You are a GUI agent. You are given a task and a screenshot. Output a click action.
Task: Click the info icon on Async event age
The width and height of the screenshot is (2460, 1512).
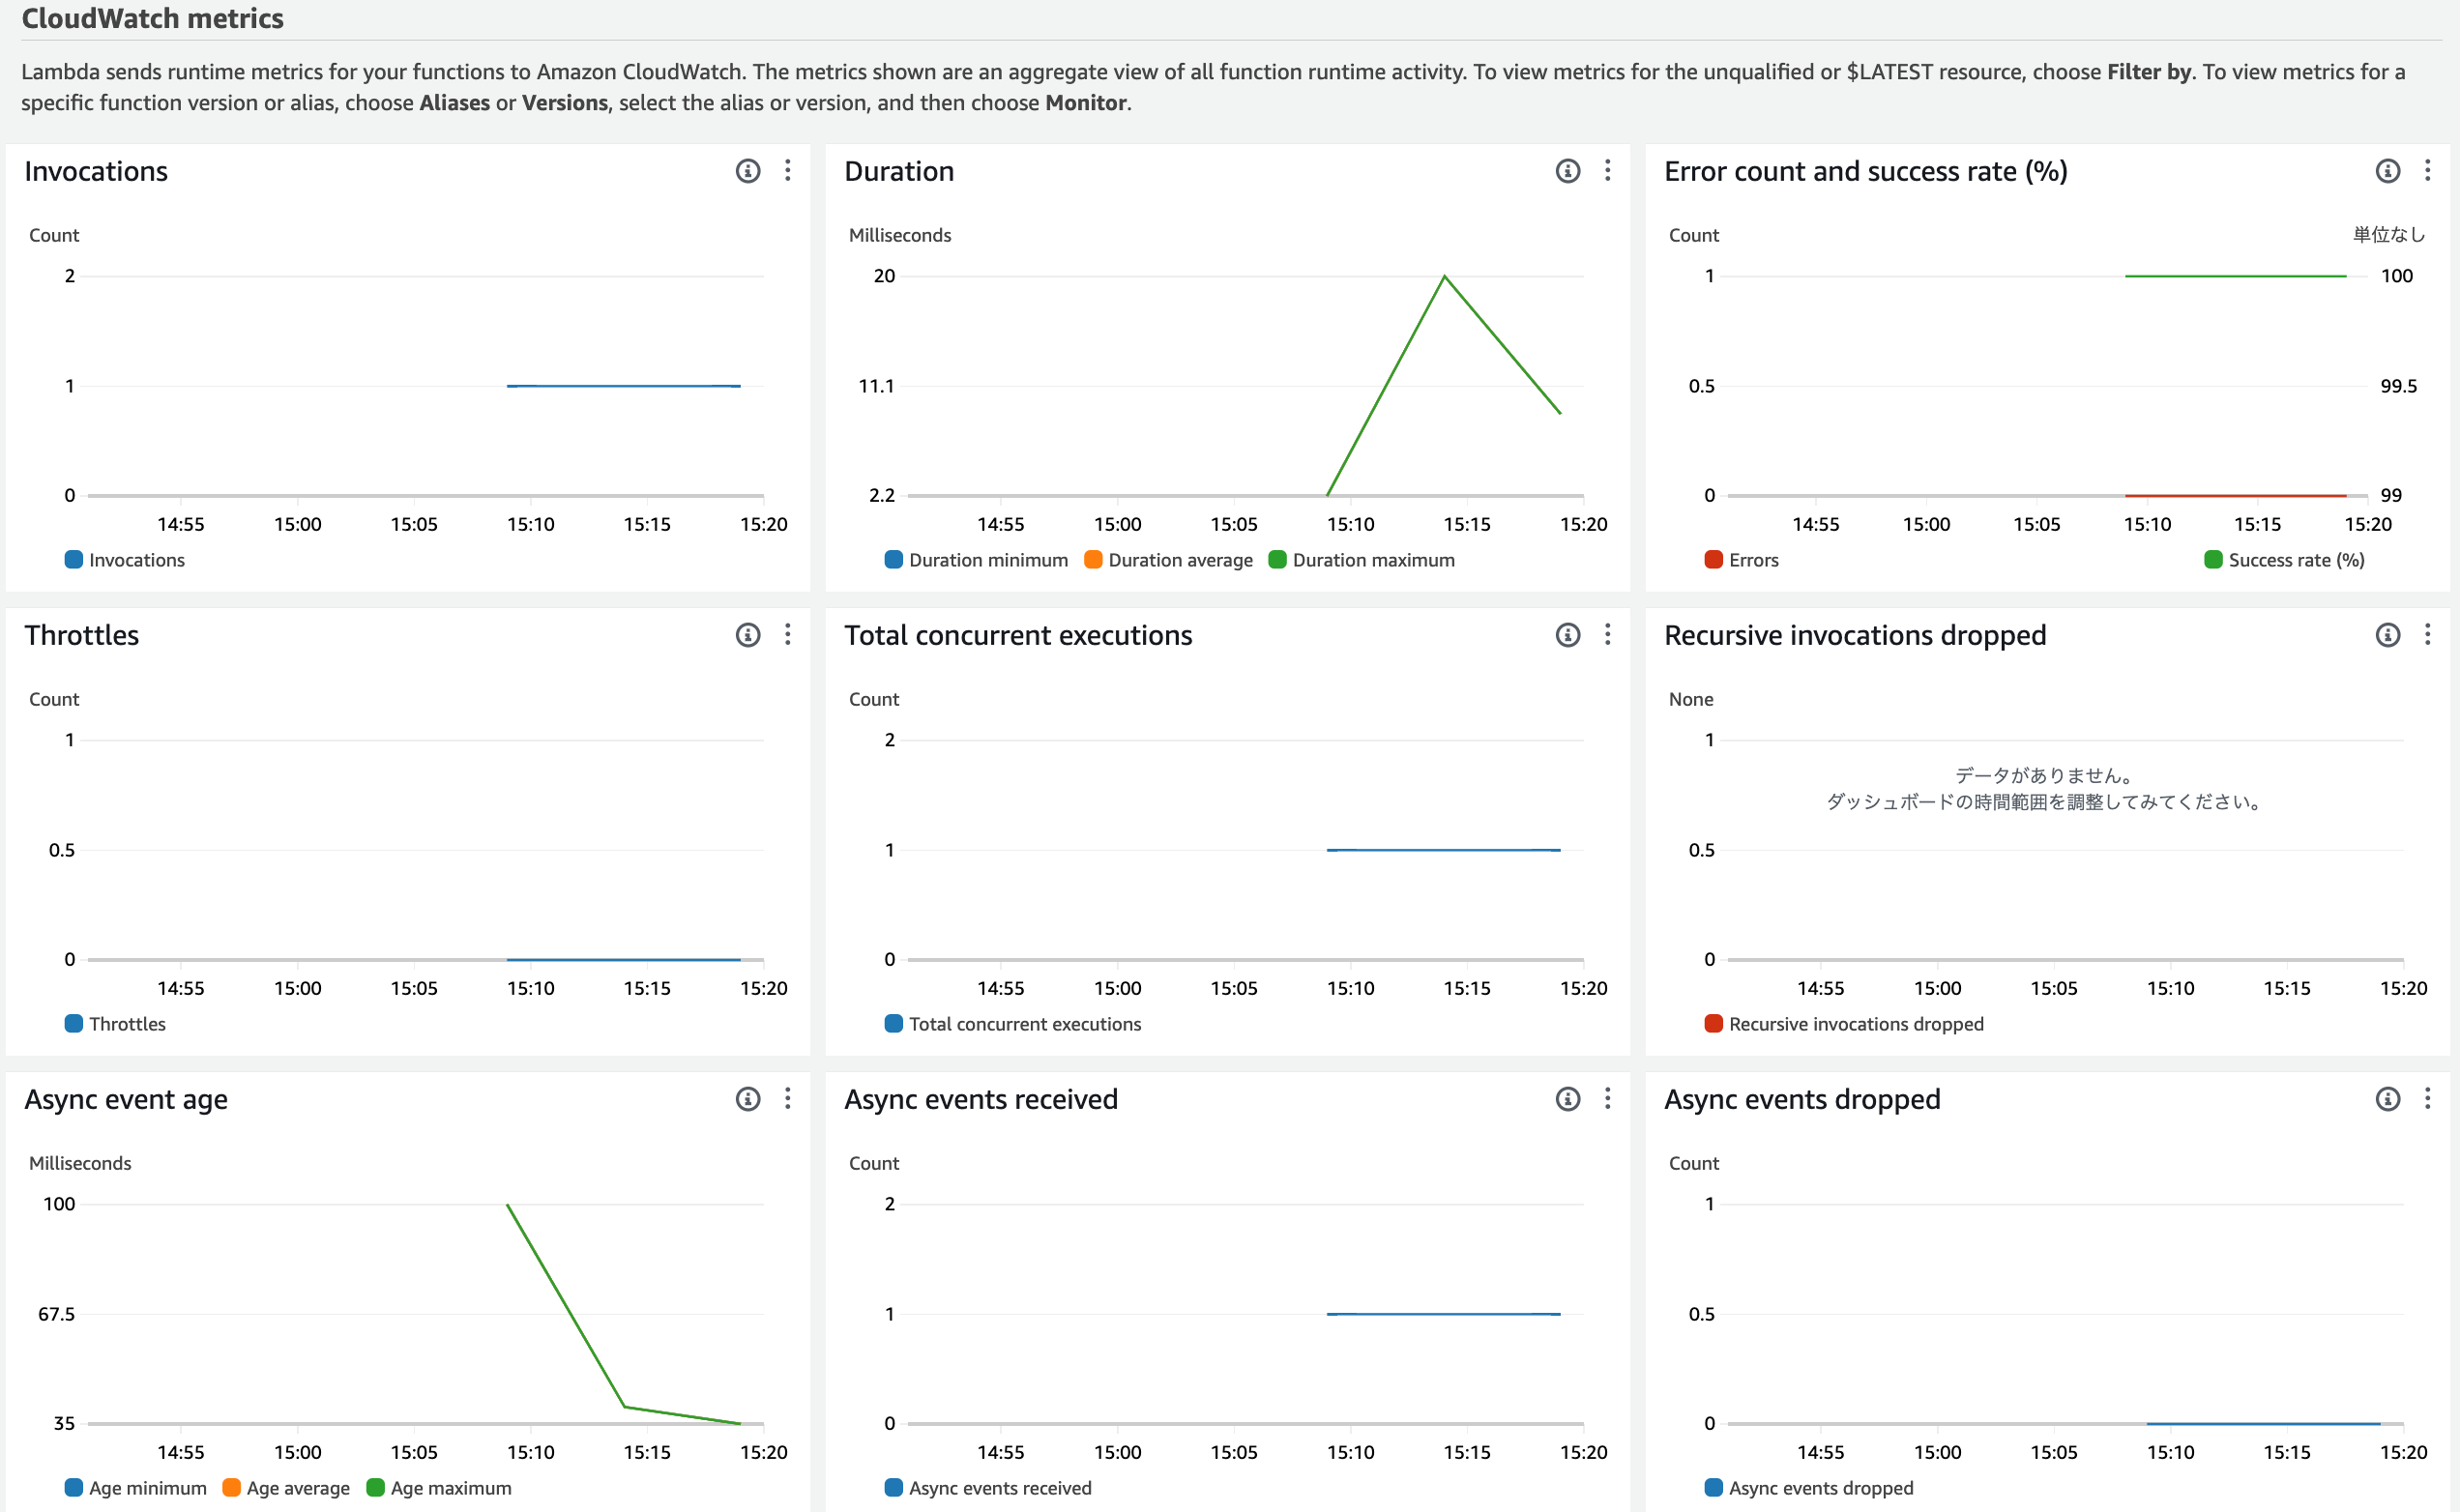click(747, 1099)
